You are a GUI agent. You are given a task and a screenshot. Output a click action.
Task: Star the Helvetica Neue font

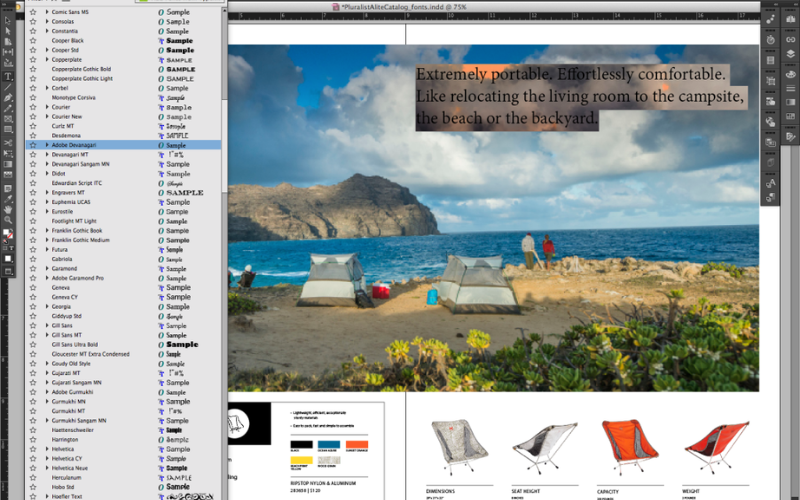[x=33, y=468]
